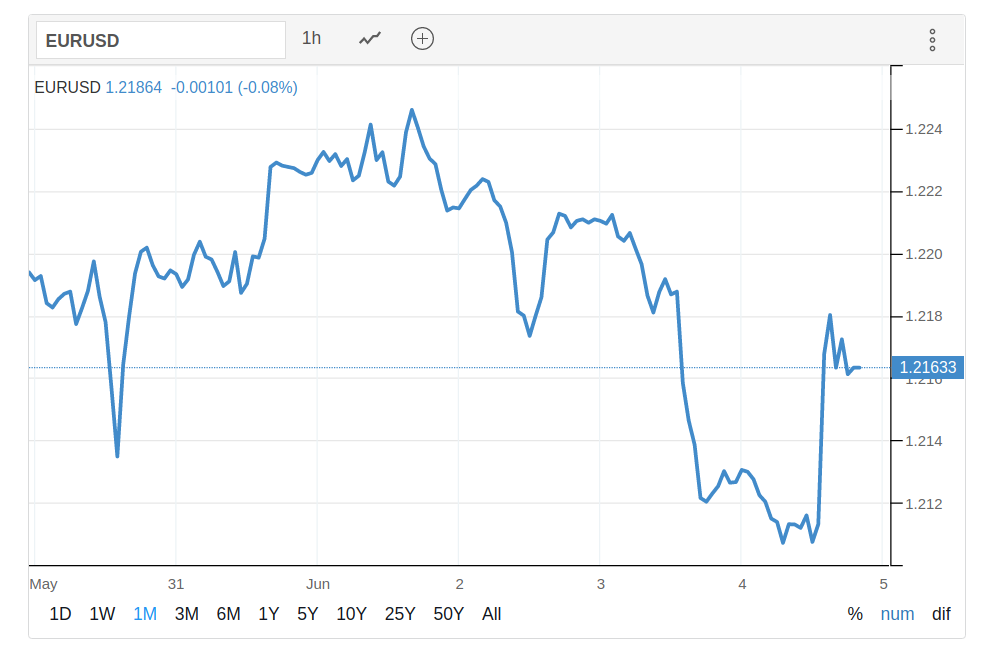Switch to the 1M range
The image size is (981, 664).
pos(145,614)
